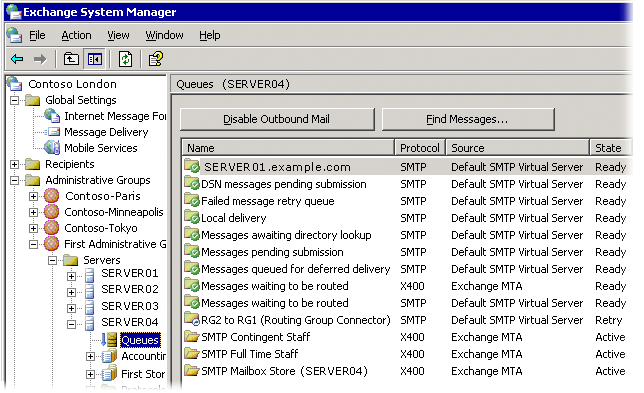Click the Contoso London root icon
Viewport: 644px width, 393px height.
click(15, 84)
